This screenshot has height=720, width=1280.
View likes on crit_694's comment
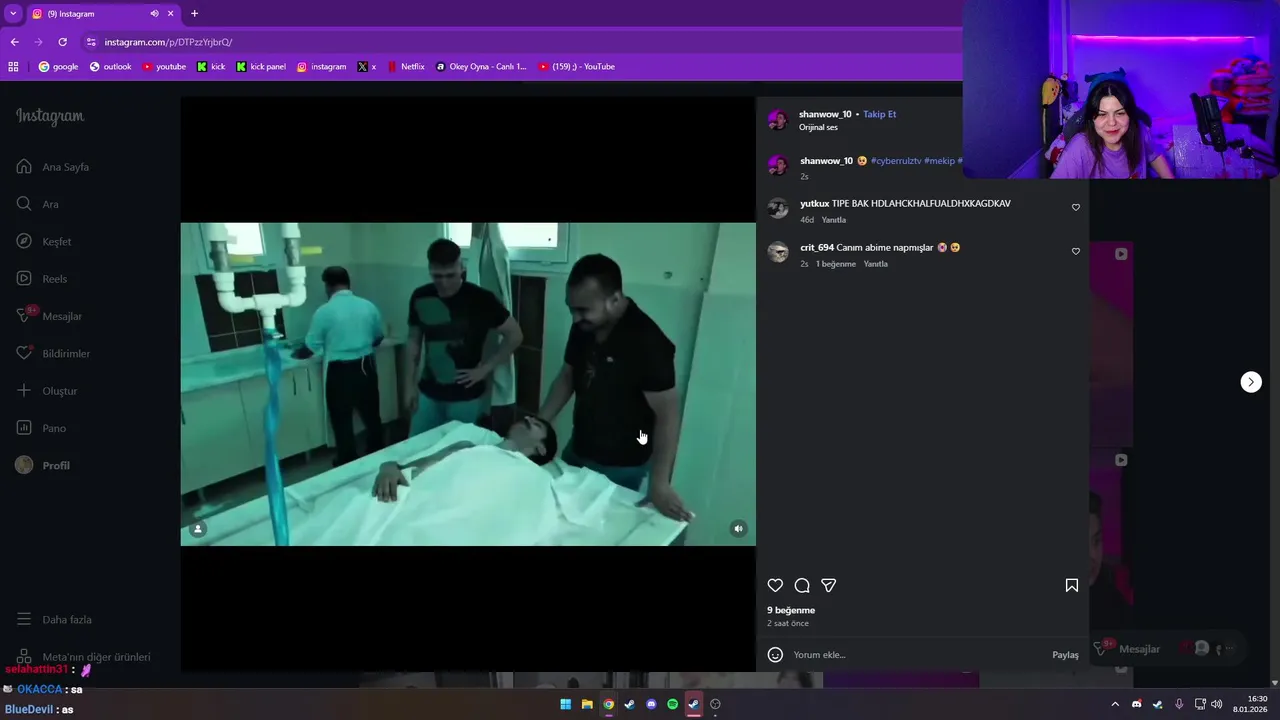point(836,264)
